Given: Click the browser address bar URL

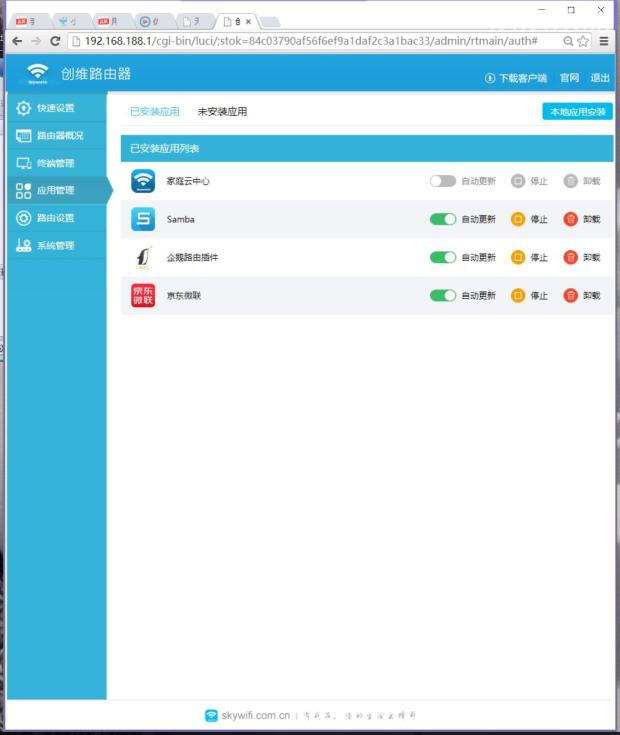Looking at the screenshot, I should (x=311, y=41).
